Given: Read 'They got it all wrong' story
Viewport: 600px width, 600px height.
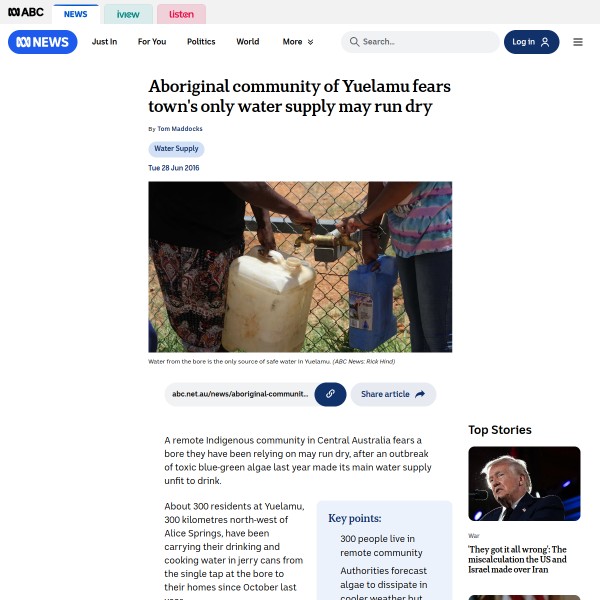Looking at the screenshot, I should (x=517, y=559).
